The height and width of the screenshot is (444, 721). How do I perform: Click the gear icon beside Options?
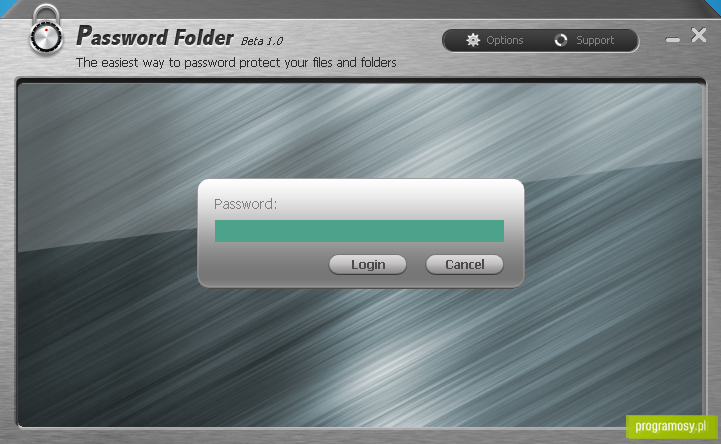(x=473, y=40)
